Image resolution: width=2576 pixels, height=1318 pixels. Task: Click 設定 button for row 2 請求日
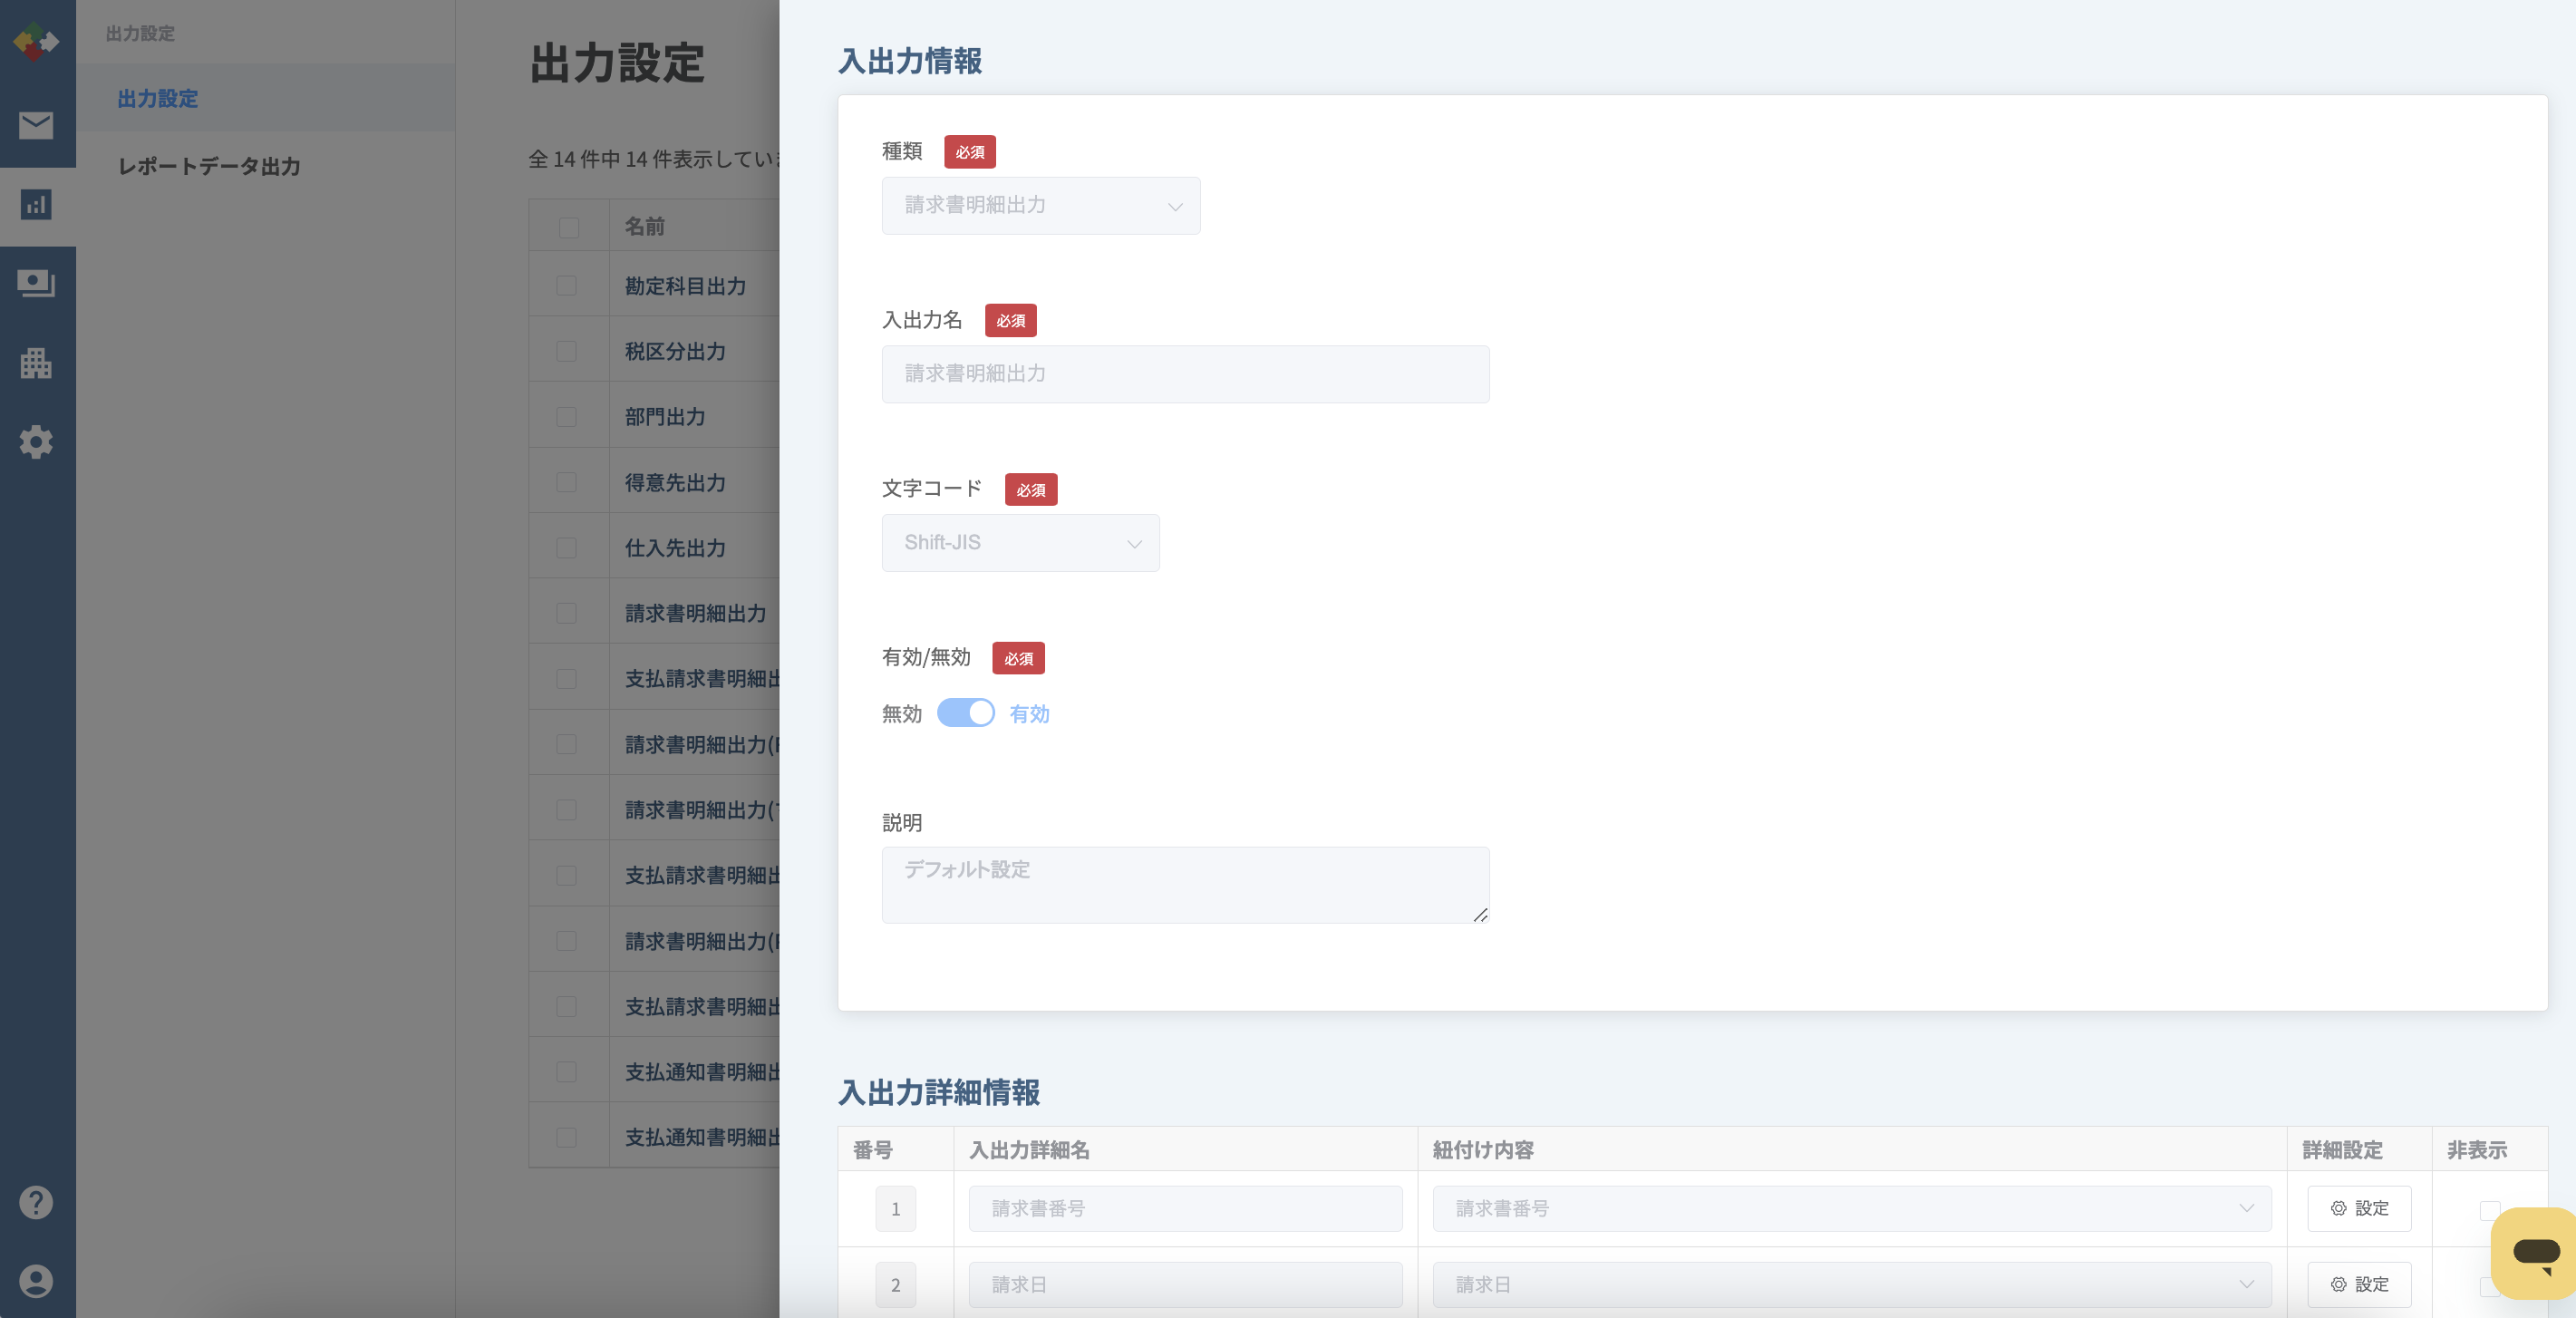point(2359,1284)
